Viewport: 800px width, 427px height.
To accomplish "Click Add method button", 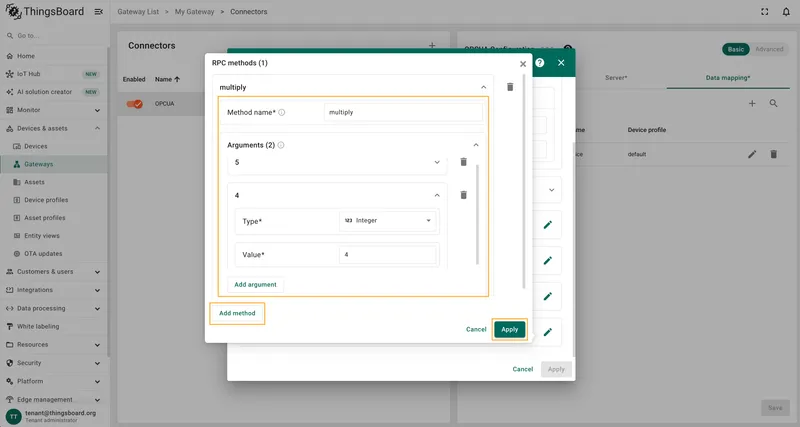I will [237, 313].
